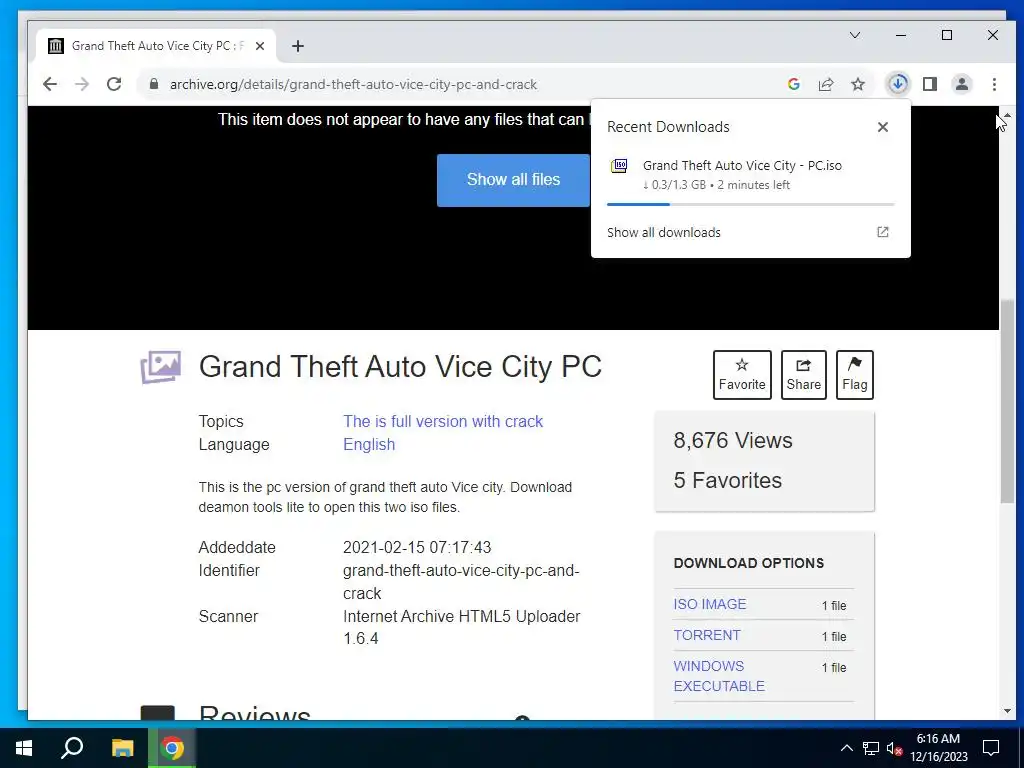Open Windows taskbar search
The image size is (1024, 768).
coord(72,748)
